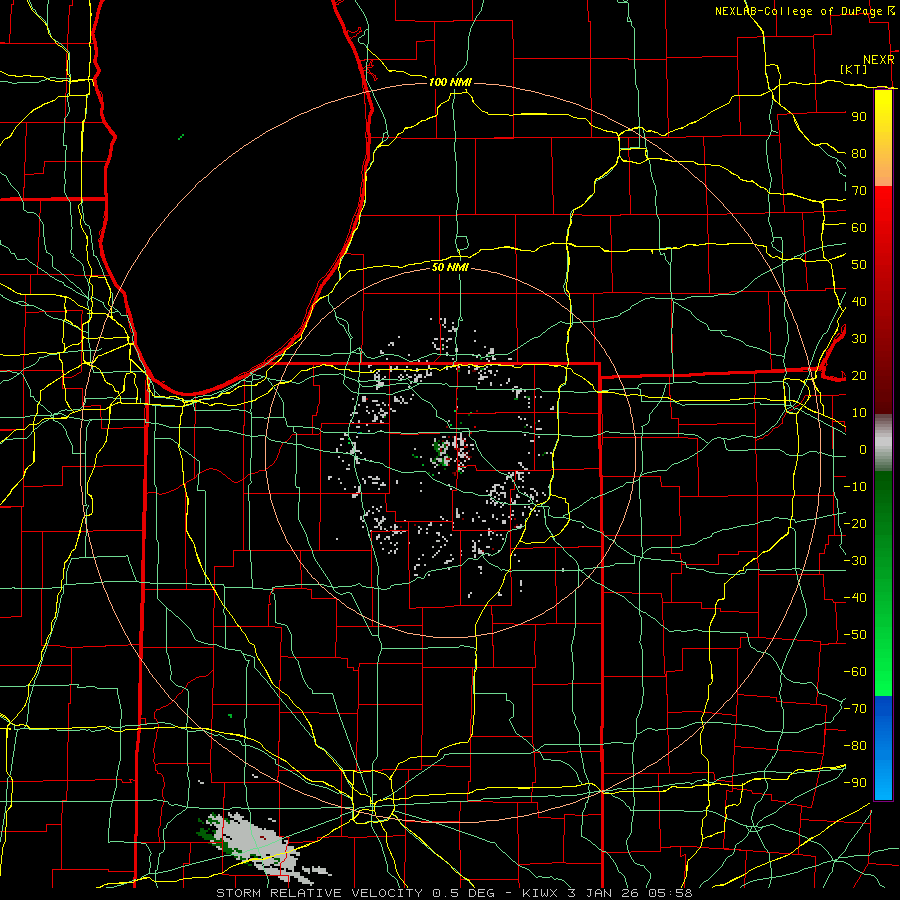Click the 70 value on the scale
The height and width of the screenshot is (900, 900).
click(x=859, y=191)
